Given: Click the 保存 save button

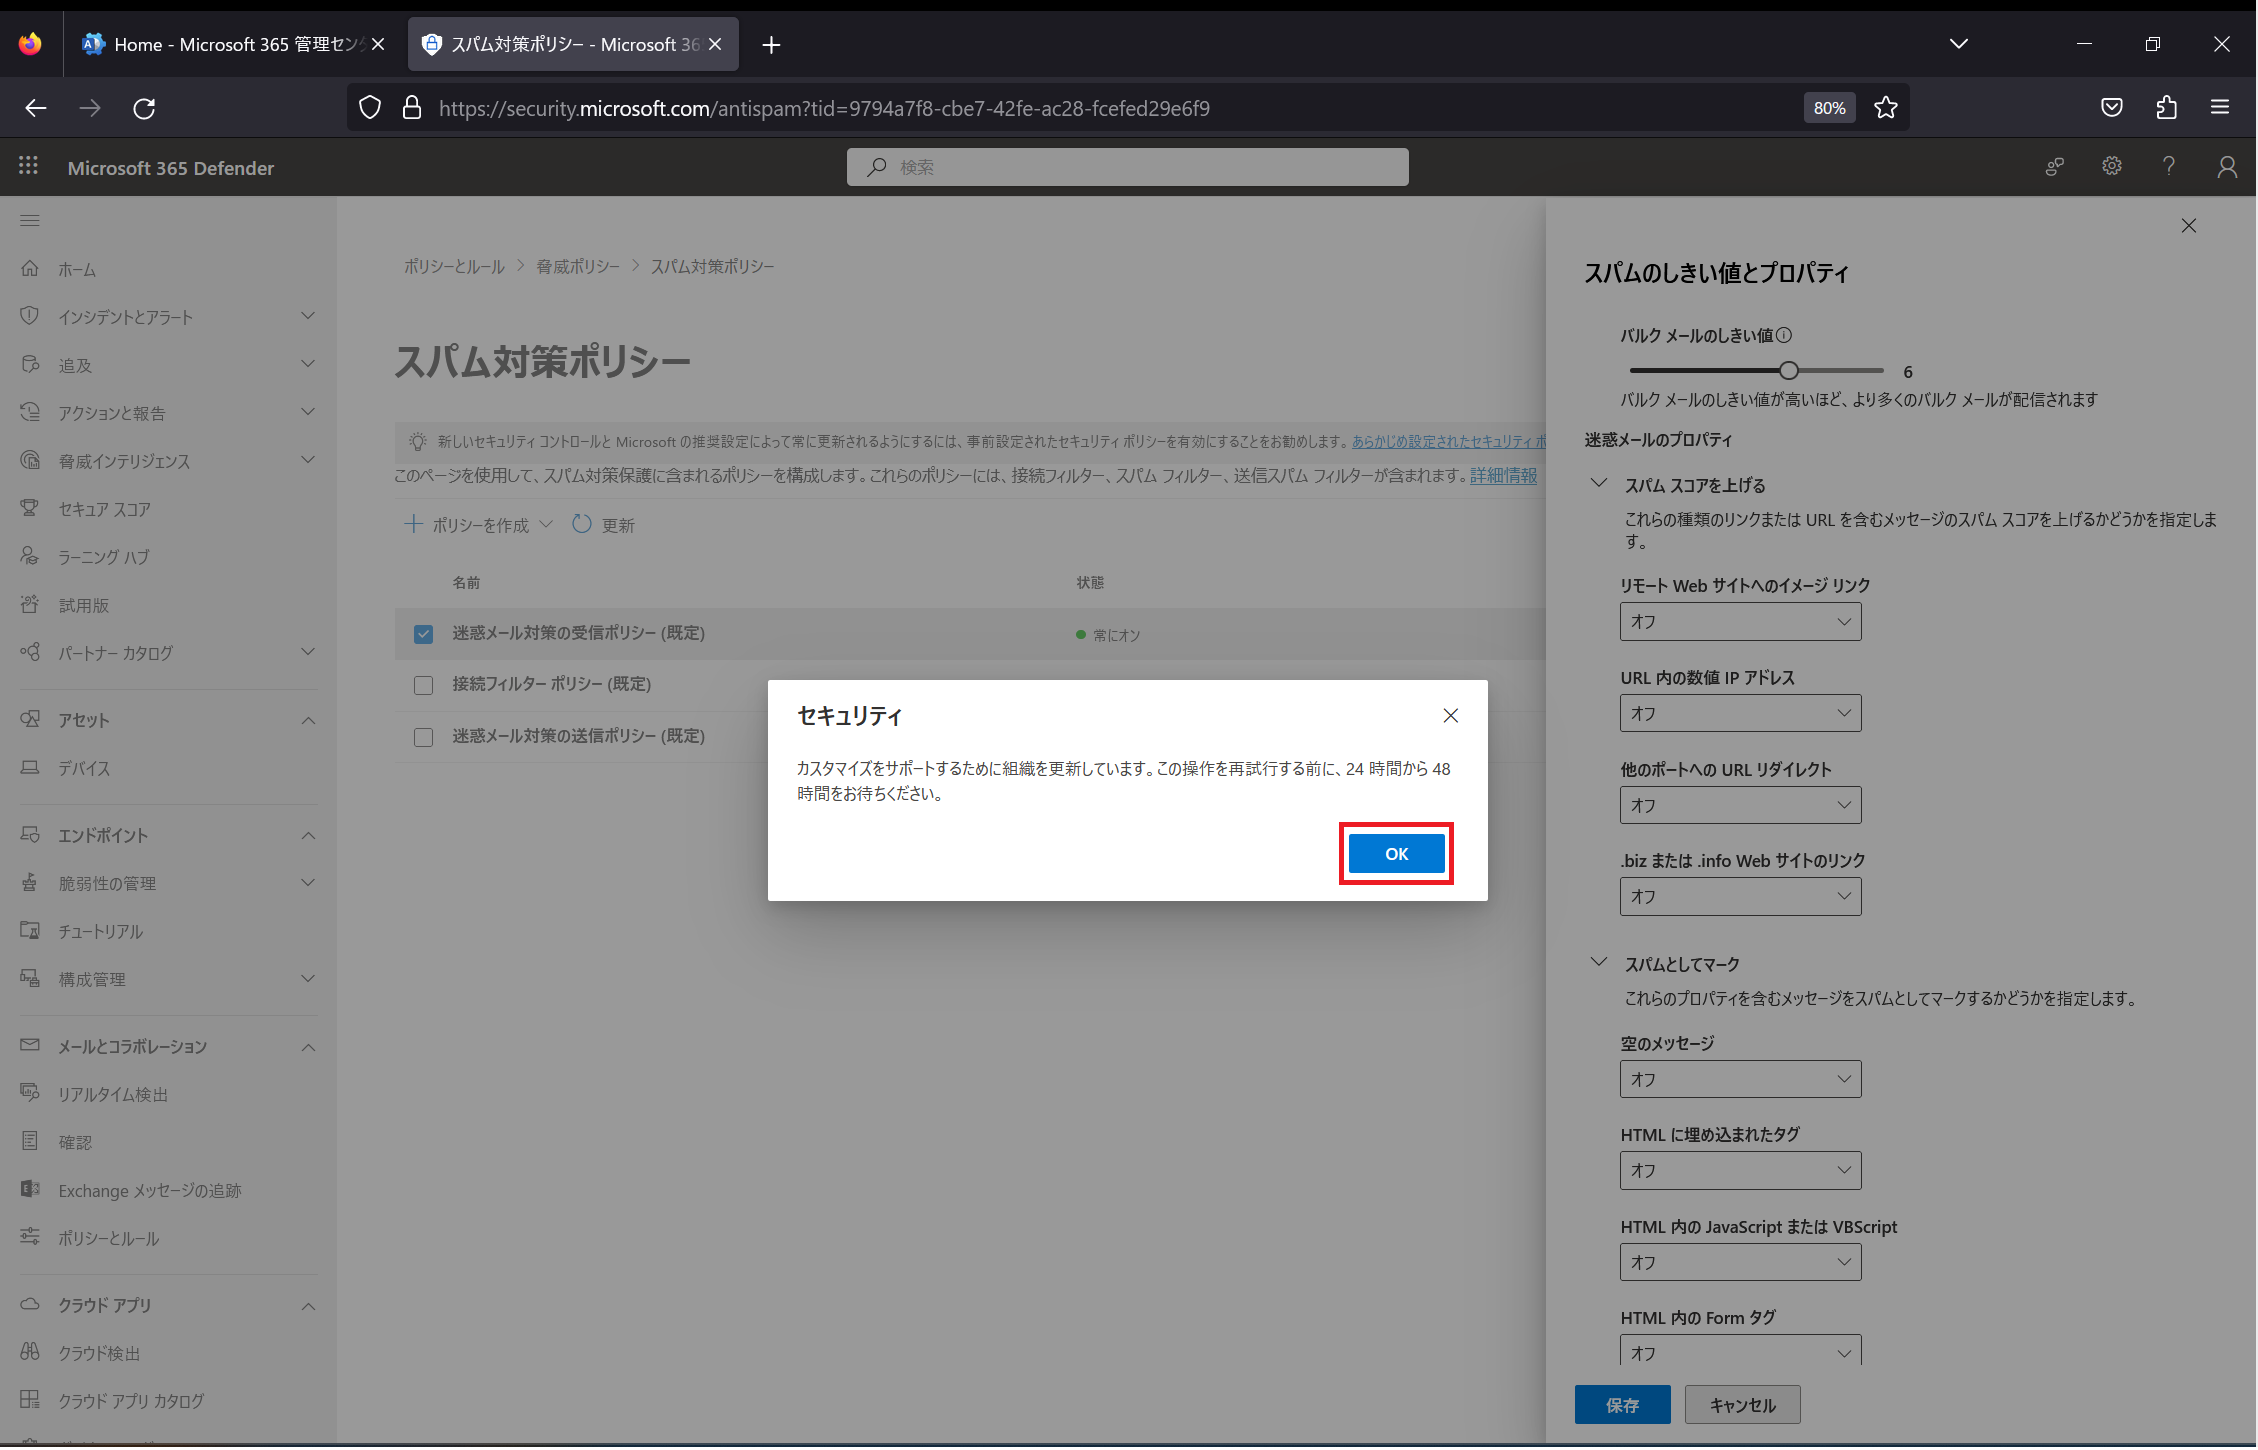Looking at the screenshot, I should click(x=1621, y=1405).
